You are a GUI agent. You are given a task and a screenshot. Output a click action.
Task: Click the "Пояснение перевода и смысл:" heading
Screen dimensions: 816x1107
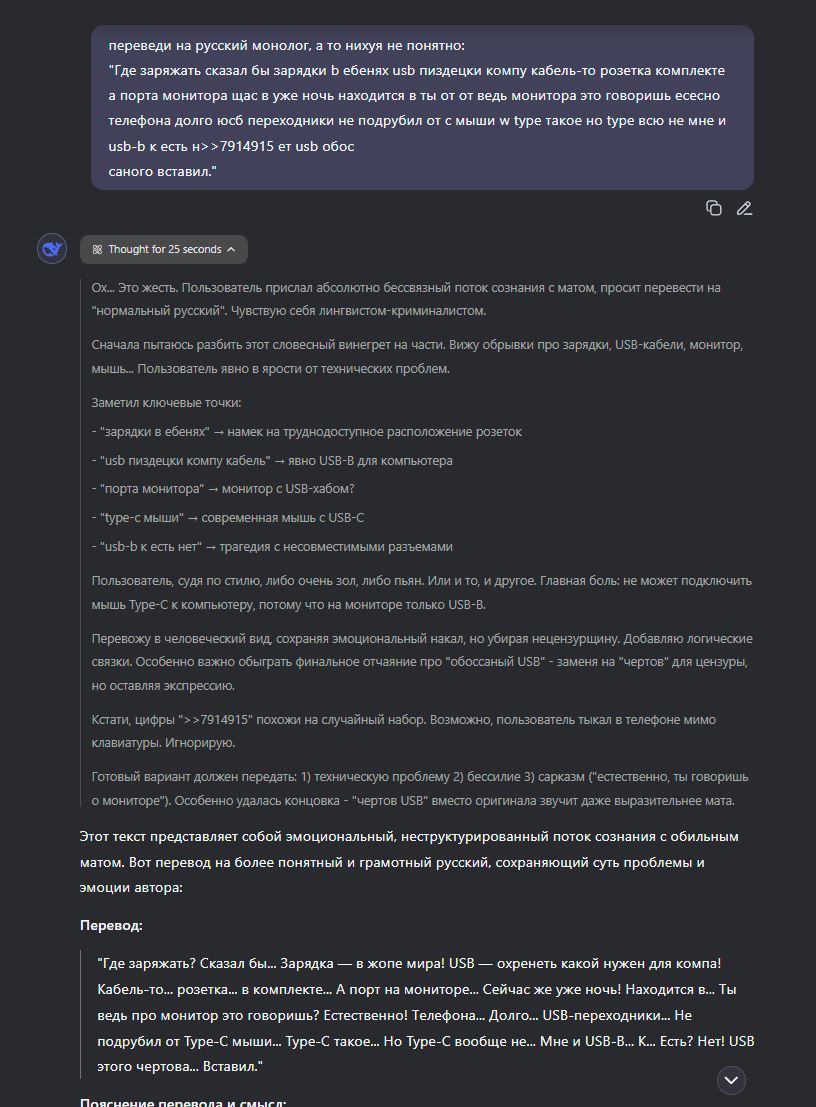(x=183, y=1102)
